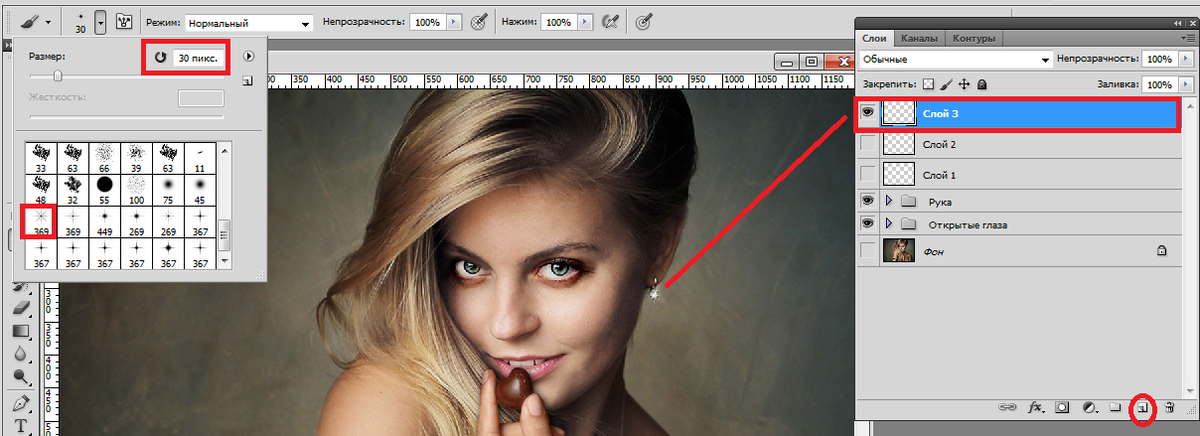The height and width of the screenshot is (436, 1200).
Task: Switch to the Слои tab
Action: coord(875,39)
